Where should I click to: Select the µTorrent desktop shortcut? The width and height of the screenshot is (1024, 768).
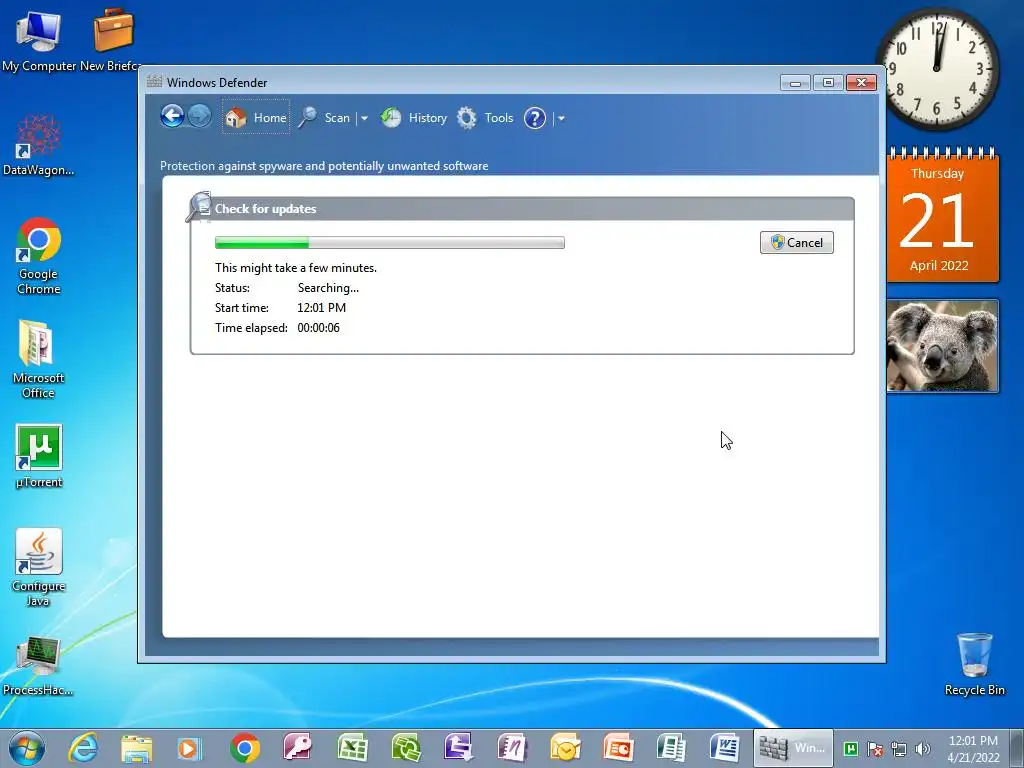(x=39, y=456)
